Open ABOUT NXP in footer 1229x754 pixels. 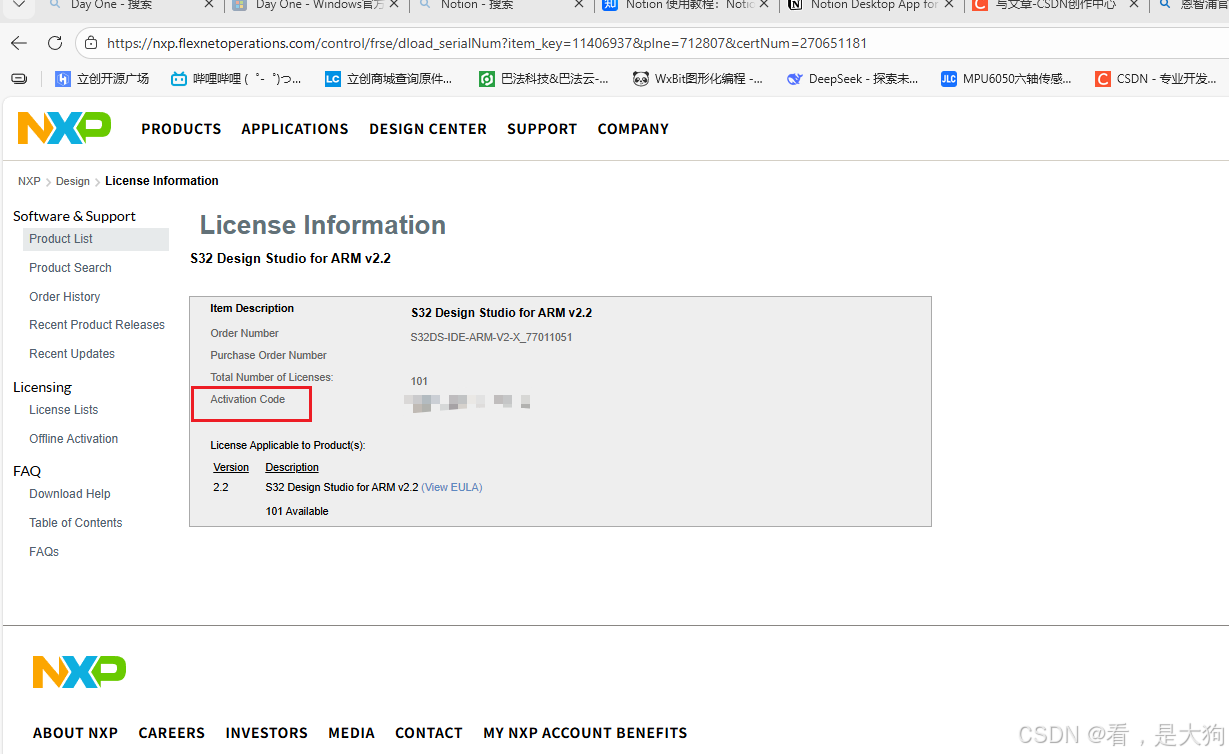tap(75, 733)
